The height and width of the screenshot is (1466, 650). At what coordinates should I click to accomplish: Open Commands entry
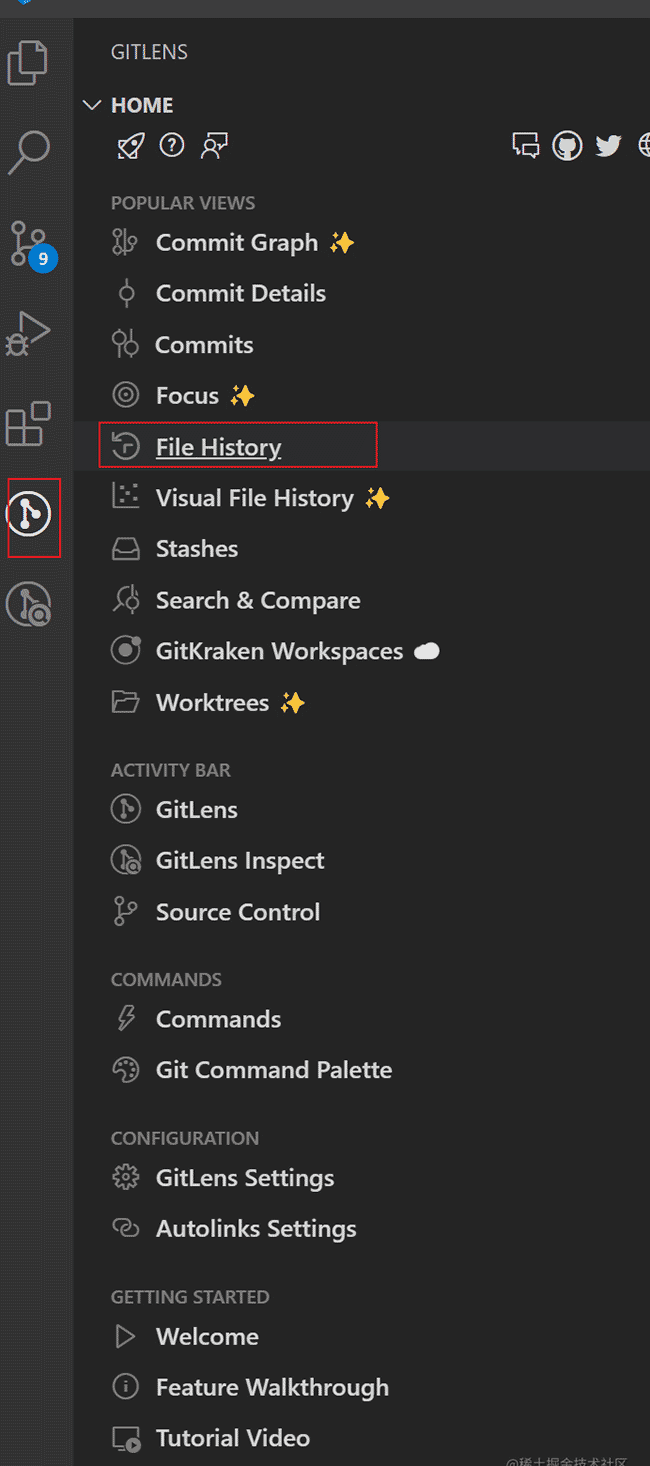click(218, 1019)
